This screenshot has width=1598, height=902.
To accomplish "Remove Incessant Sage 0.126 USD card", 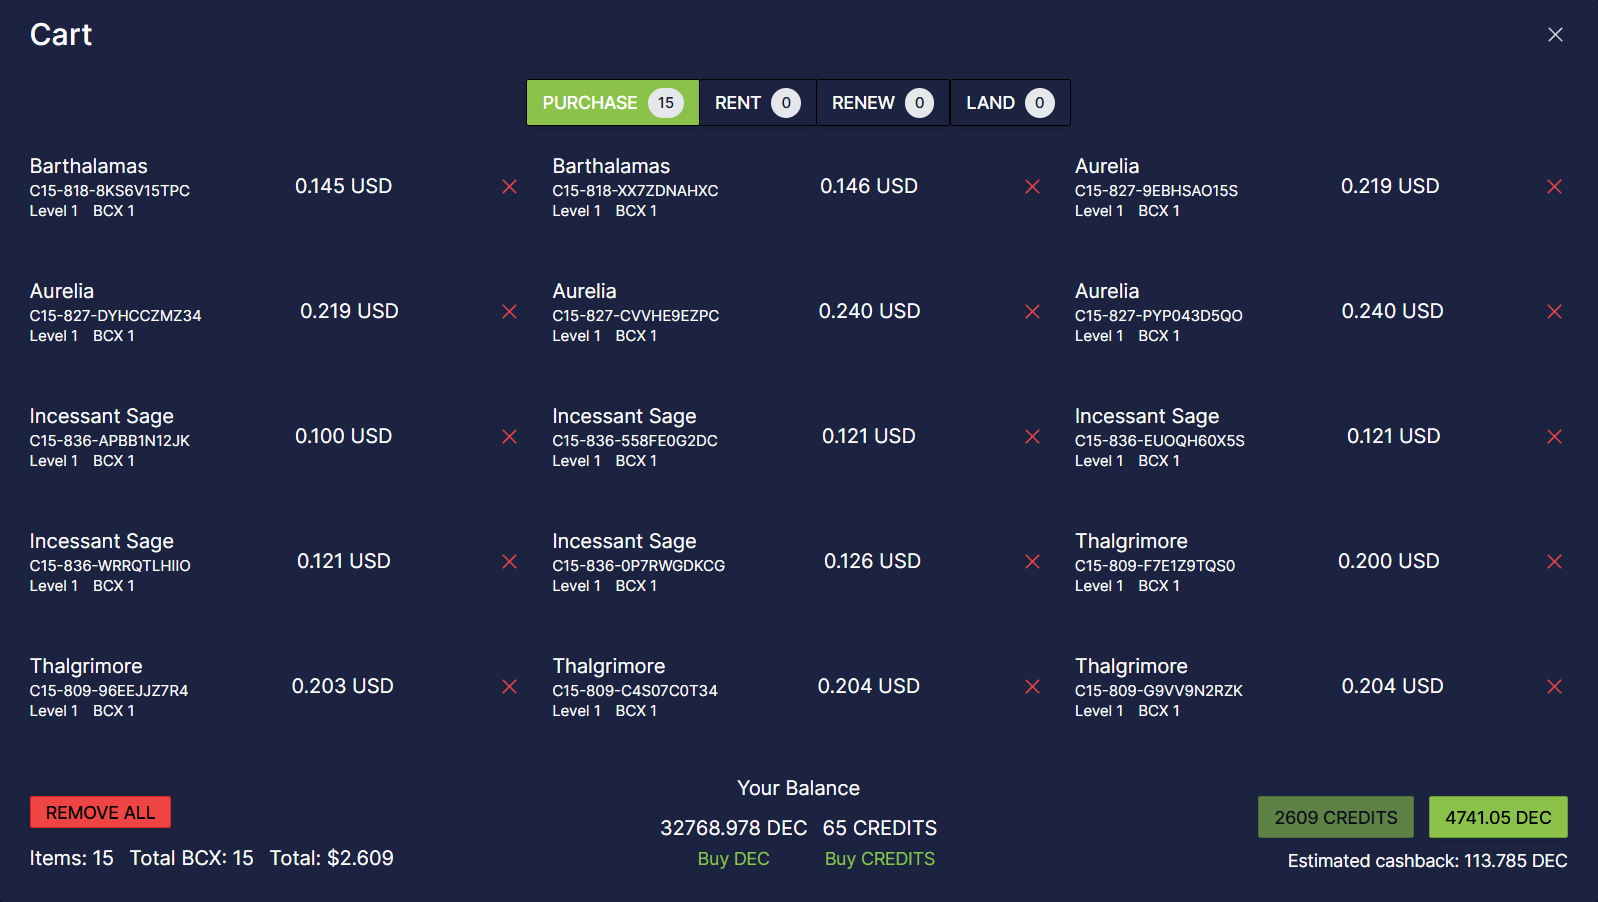I will click(1032, 562).
